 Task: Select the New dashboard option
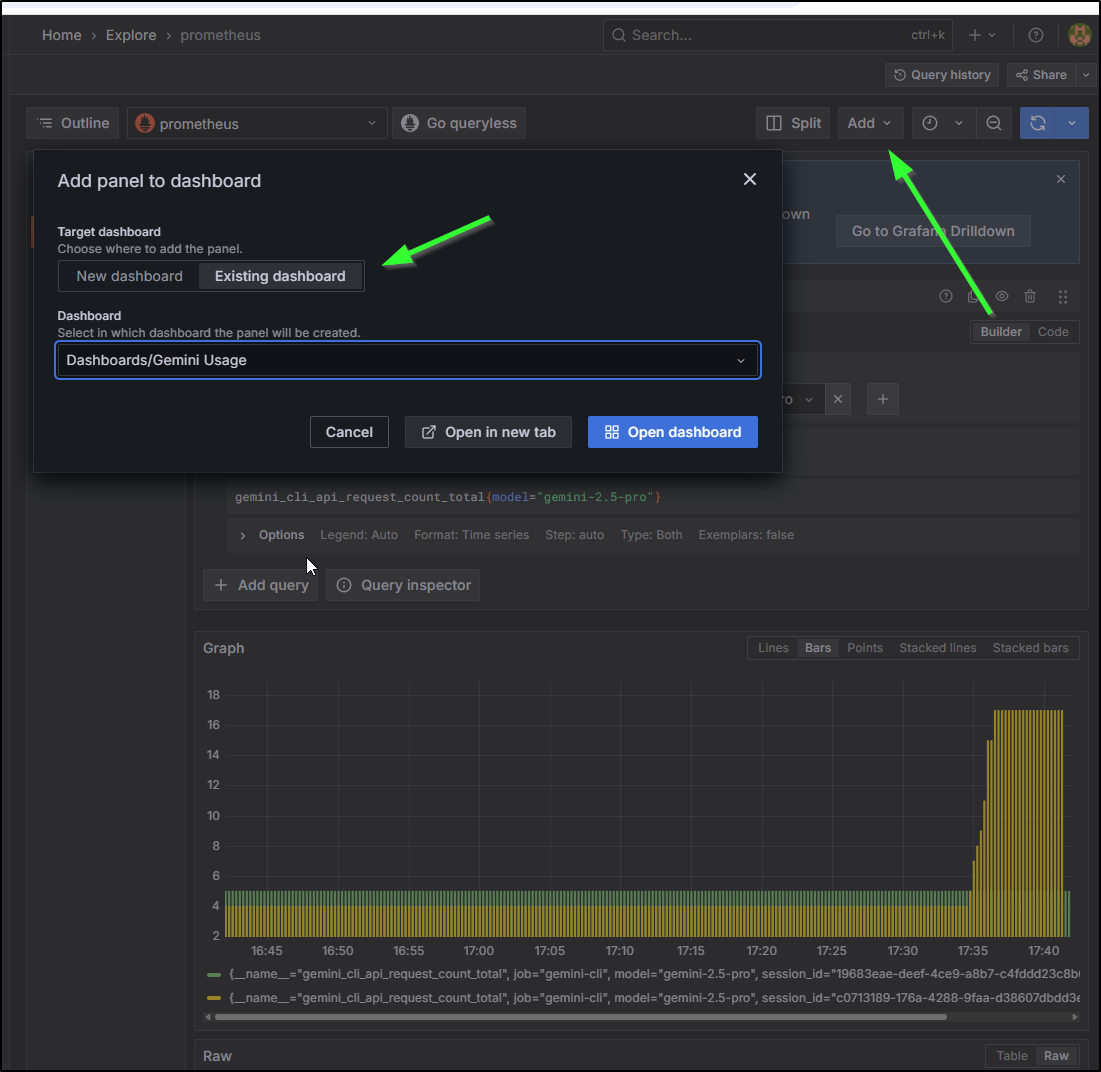click(129, 277)
